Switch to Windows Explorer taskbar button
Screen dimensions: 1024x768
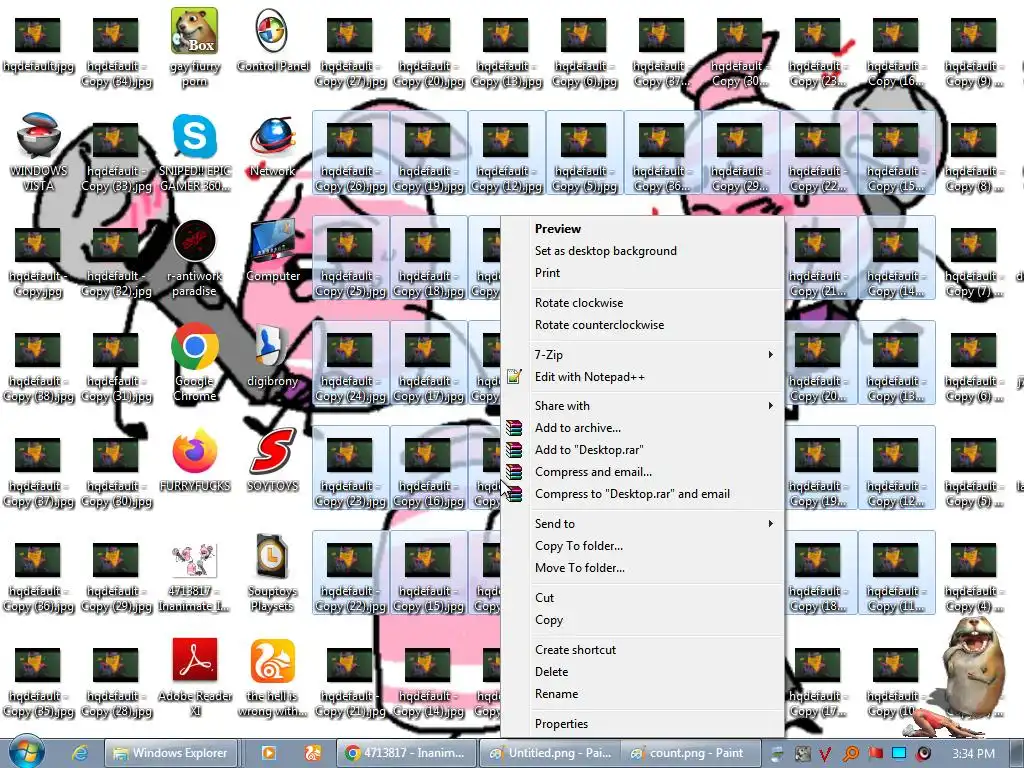(170, 753)
